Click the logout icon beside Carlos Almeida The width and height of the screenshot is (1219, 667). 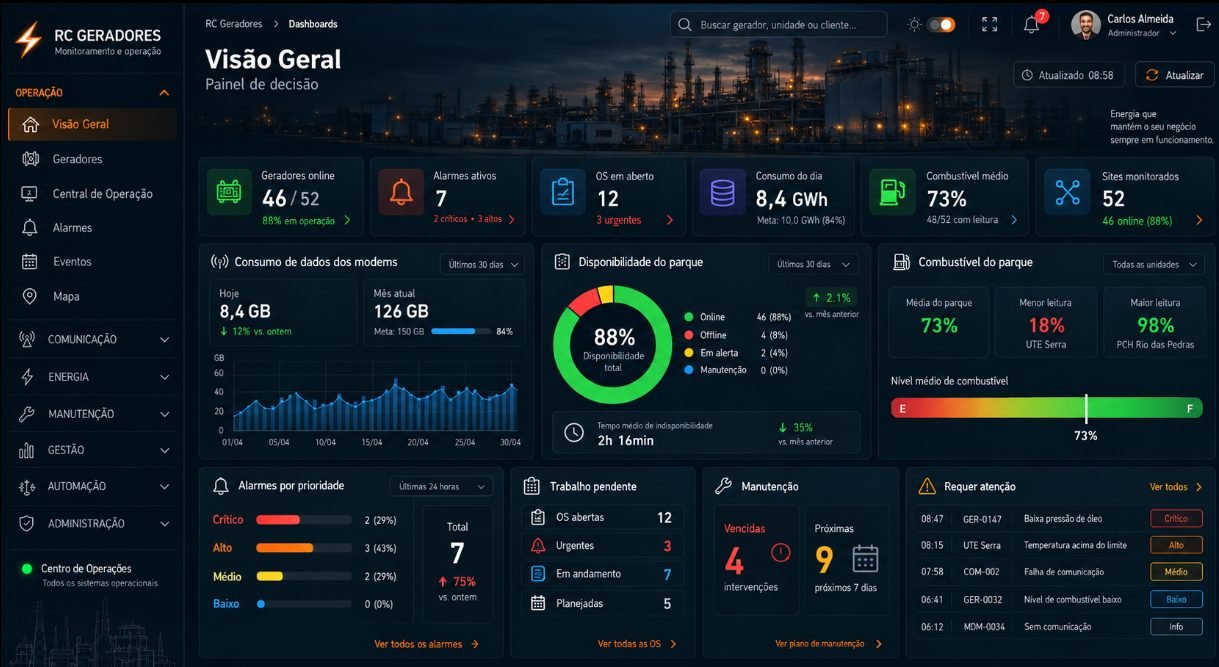click(x=1203, y=25)
